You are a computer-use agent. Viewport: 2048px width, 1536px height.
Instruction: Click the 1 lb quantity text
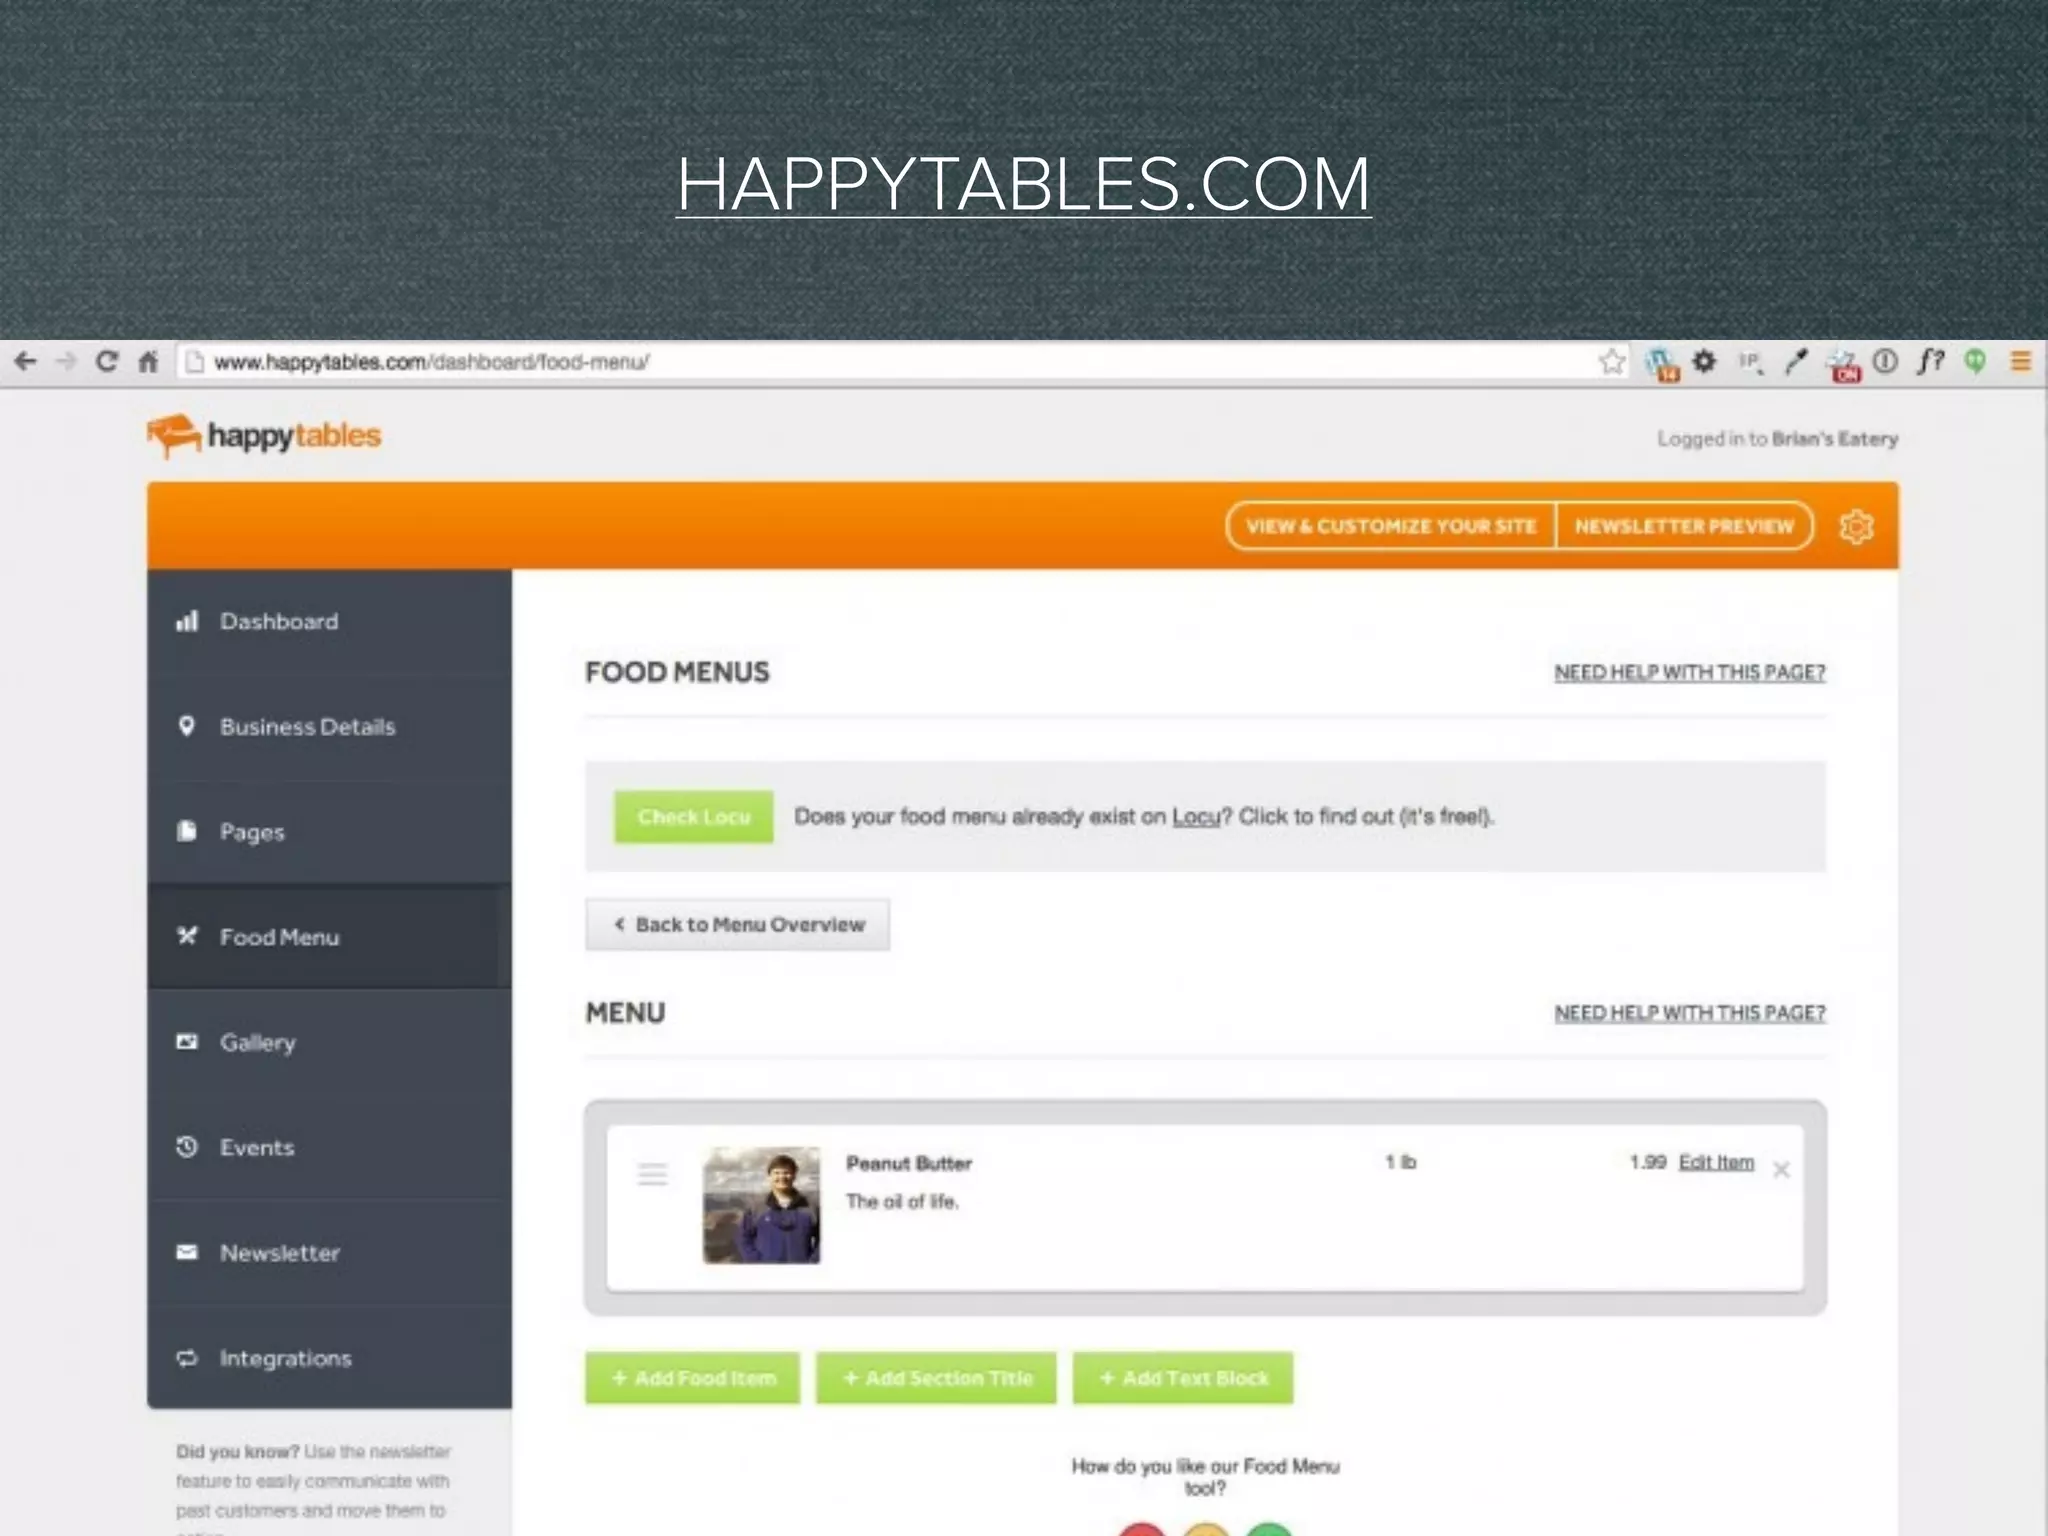[x=1401, y=1162]
